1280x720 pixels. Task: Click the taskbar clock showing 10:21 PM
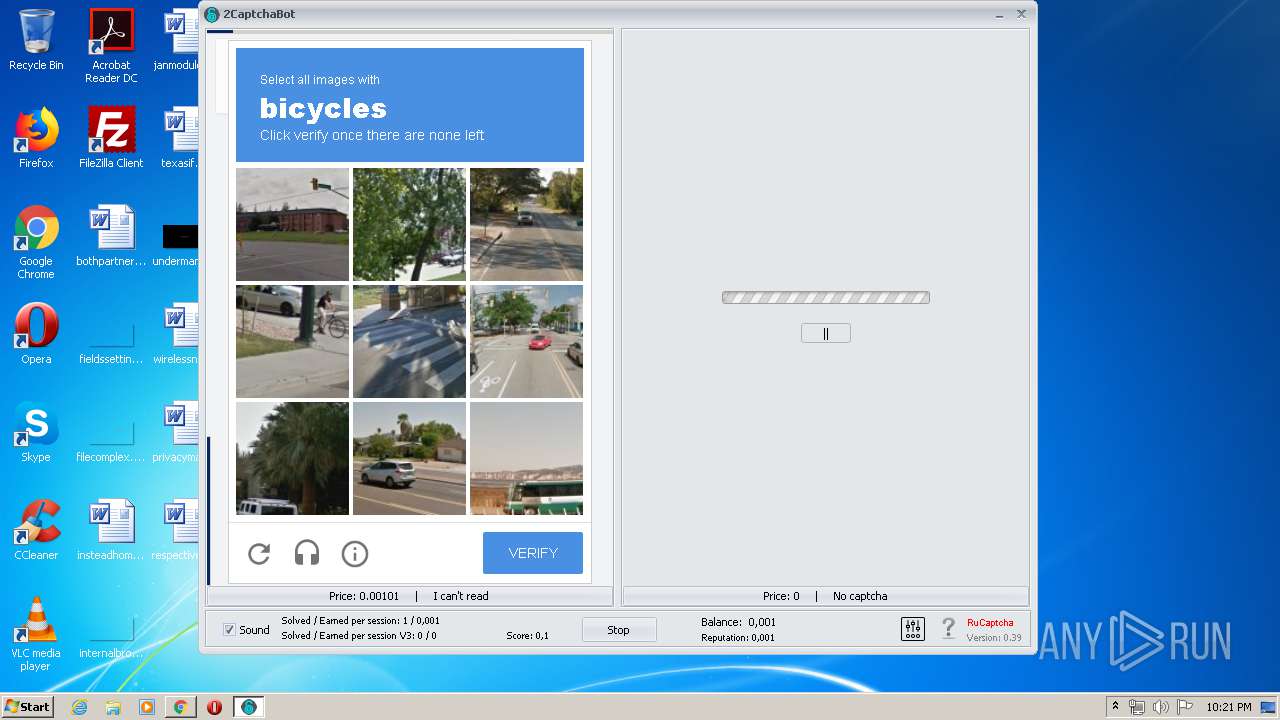(1228, 707)
